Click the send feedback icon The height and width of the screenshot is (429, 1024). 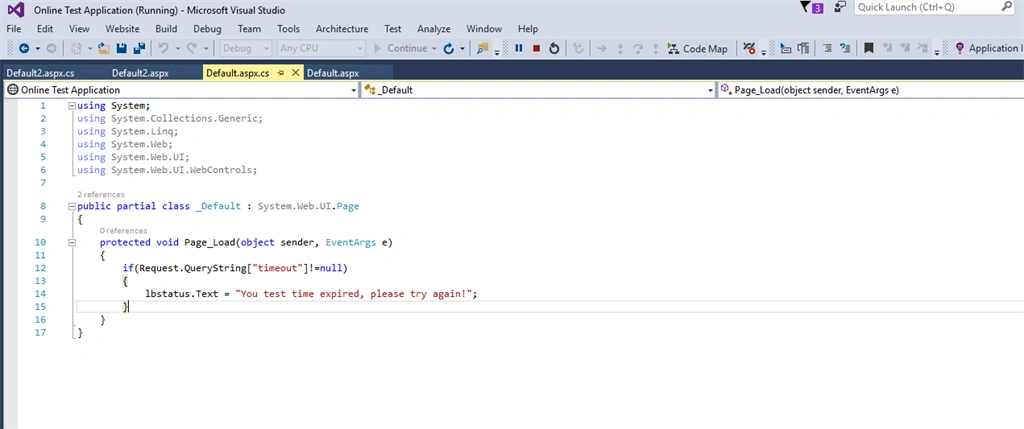pos(840,7)
